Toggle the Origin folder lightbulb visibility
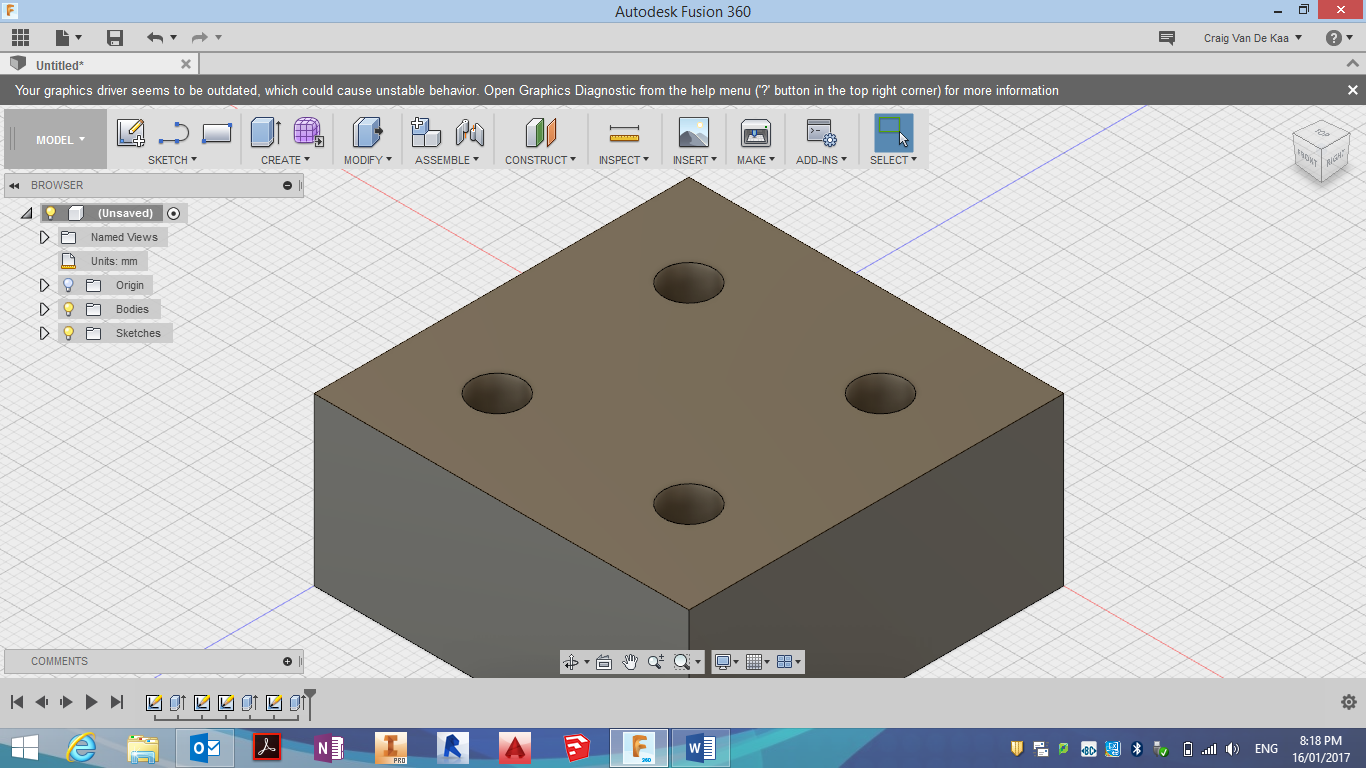1366x768 pixels. (x=69, y=285)
